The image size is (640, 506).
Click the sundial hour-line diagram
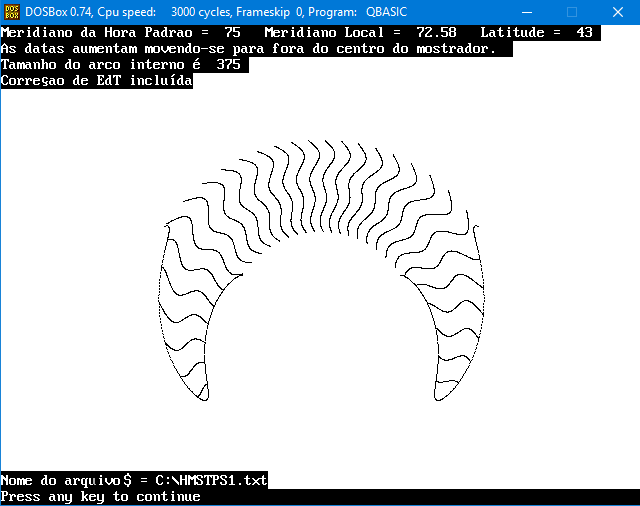pyautogui.click(x=321, y=271)
